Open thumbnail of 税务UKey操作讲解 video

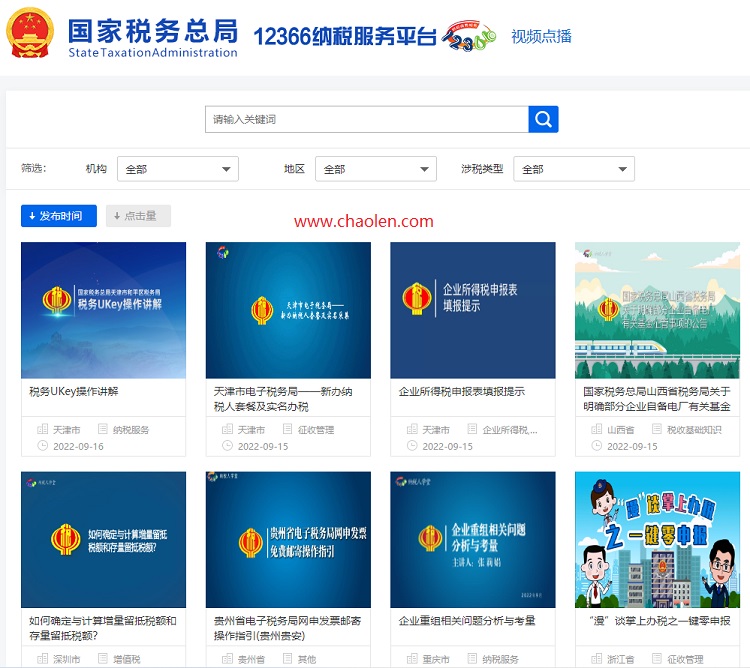point(103,310)
